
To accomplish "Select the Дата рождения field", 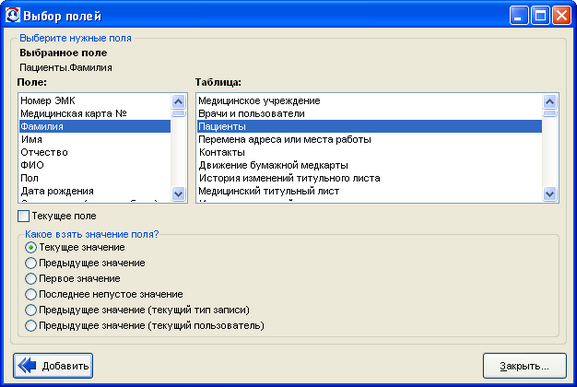I will [95, 191].
